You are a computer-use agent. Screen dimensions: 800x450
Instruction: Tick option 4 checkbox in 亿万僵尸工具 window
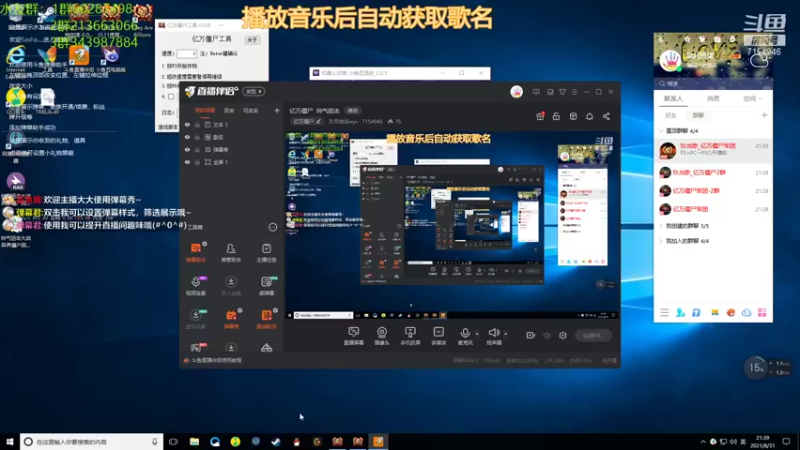coord(171,96)
